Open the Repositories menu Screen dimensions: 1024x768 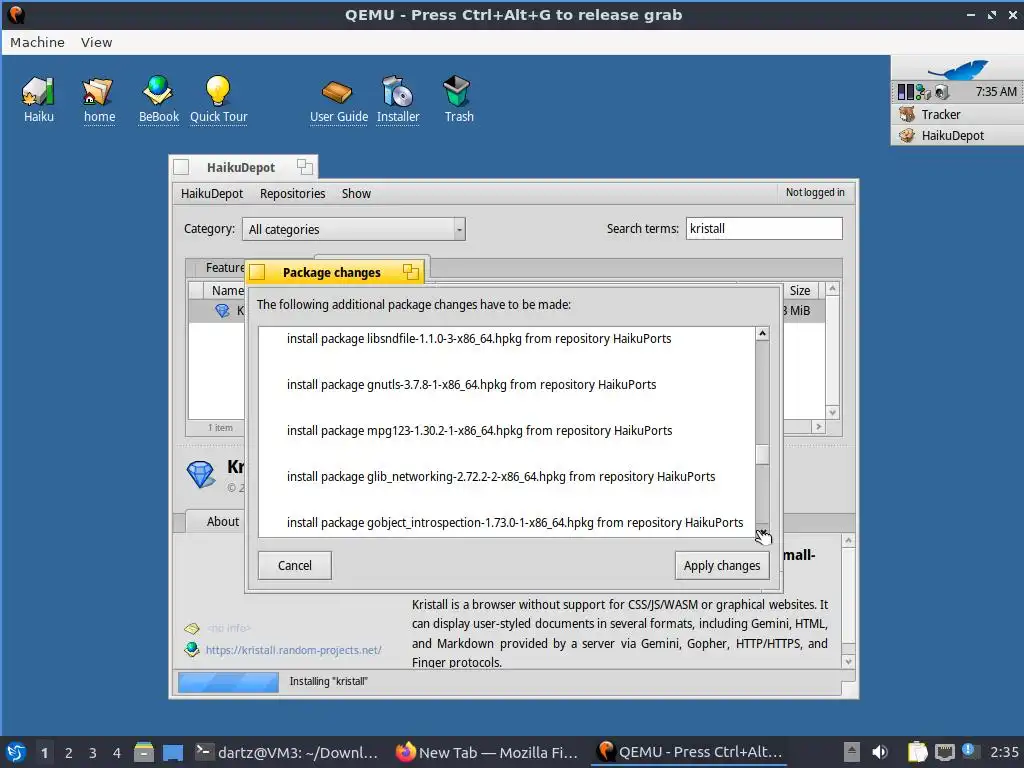(292, 193)
